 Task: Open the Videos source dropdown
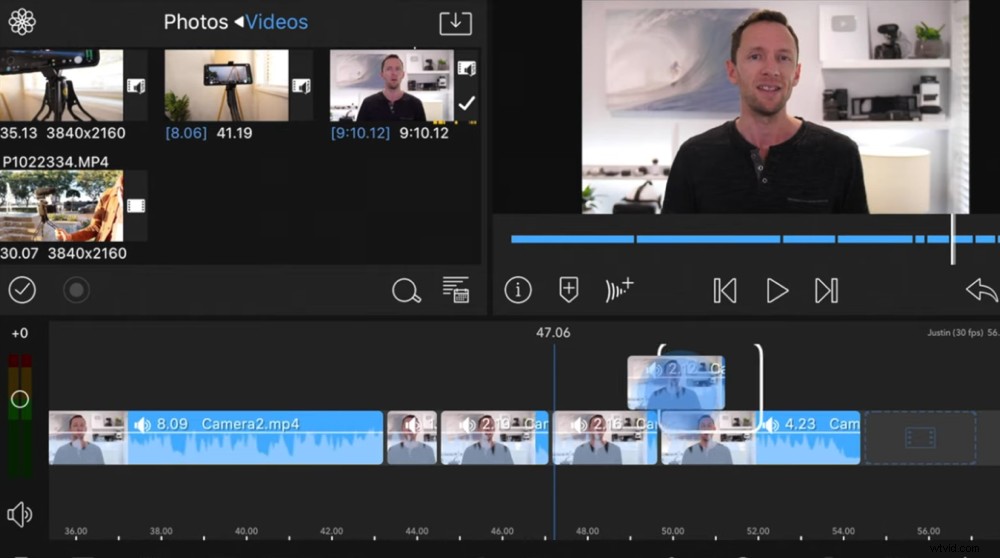(276, 22)
